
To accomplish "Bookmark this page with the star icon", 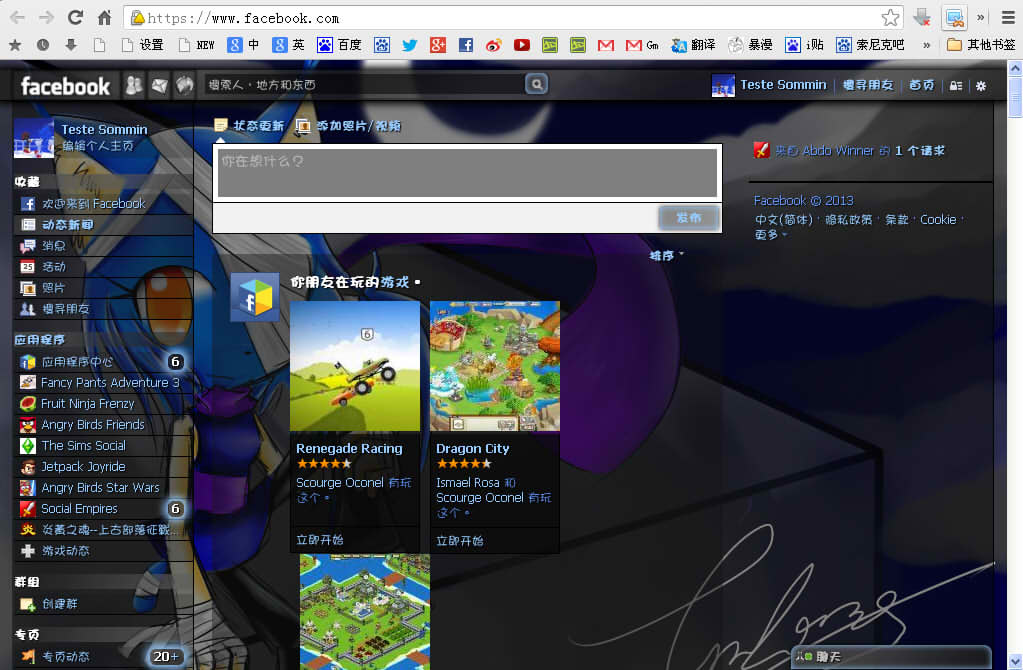I will click(890, 18).
